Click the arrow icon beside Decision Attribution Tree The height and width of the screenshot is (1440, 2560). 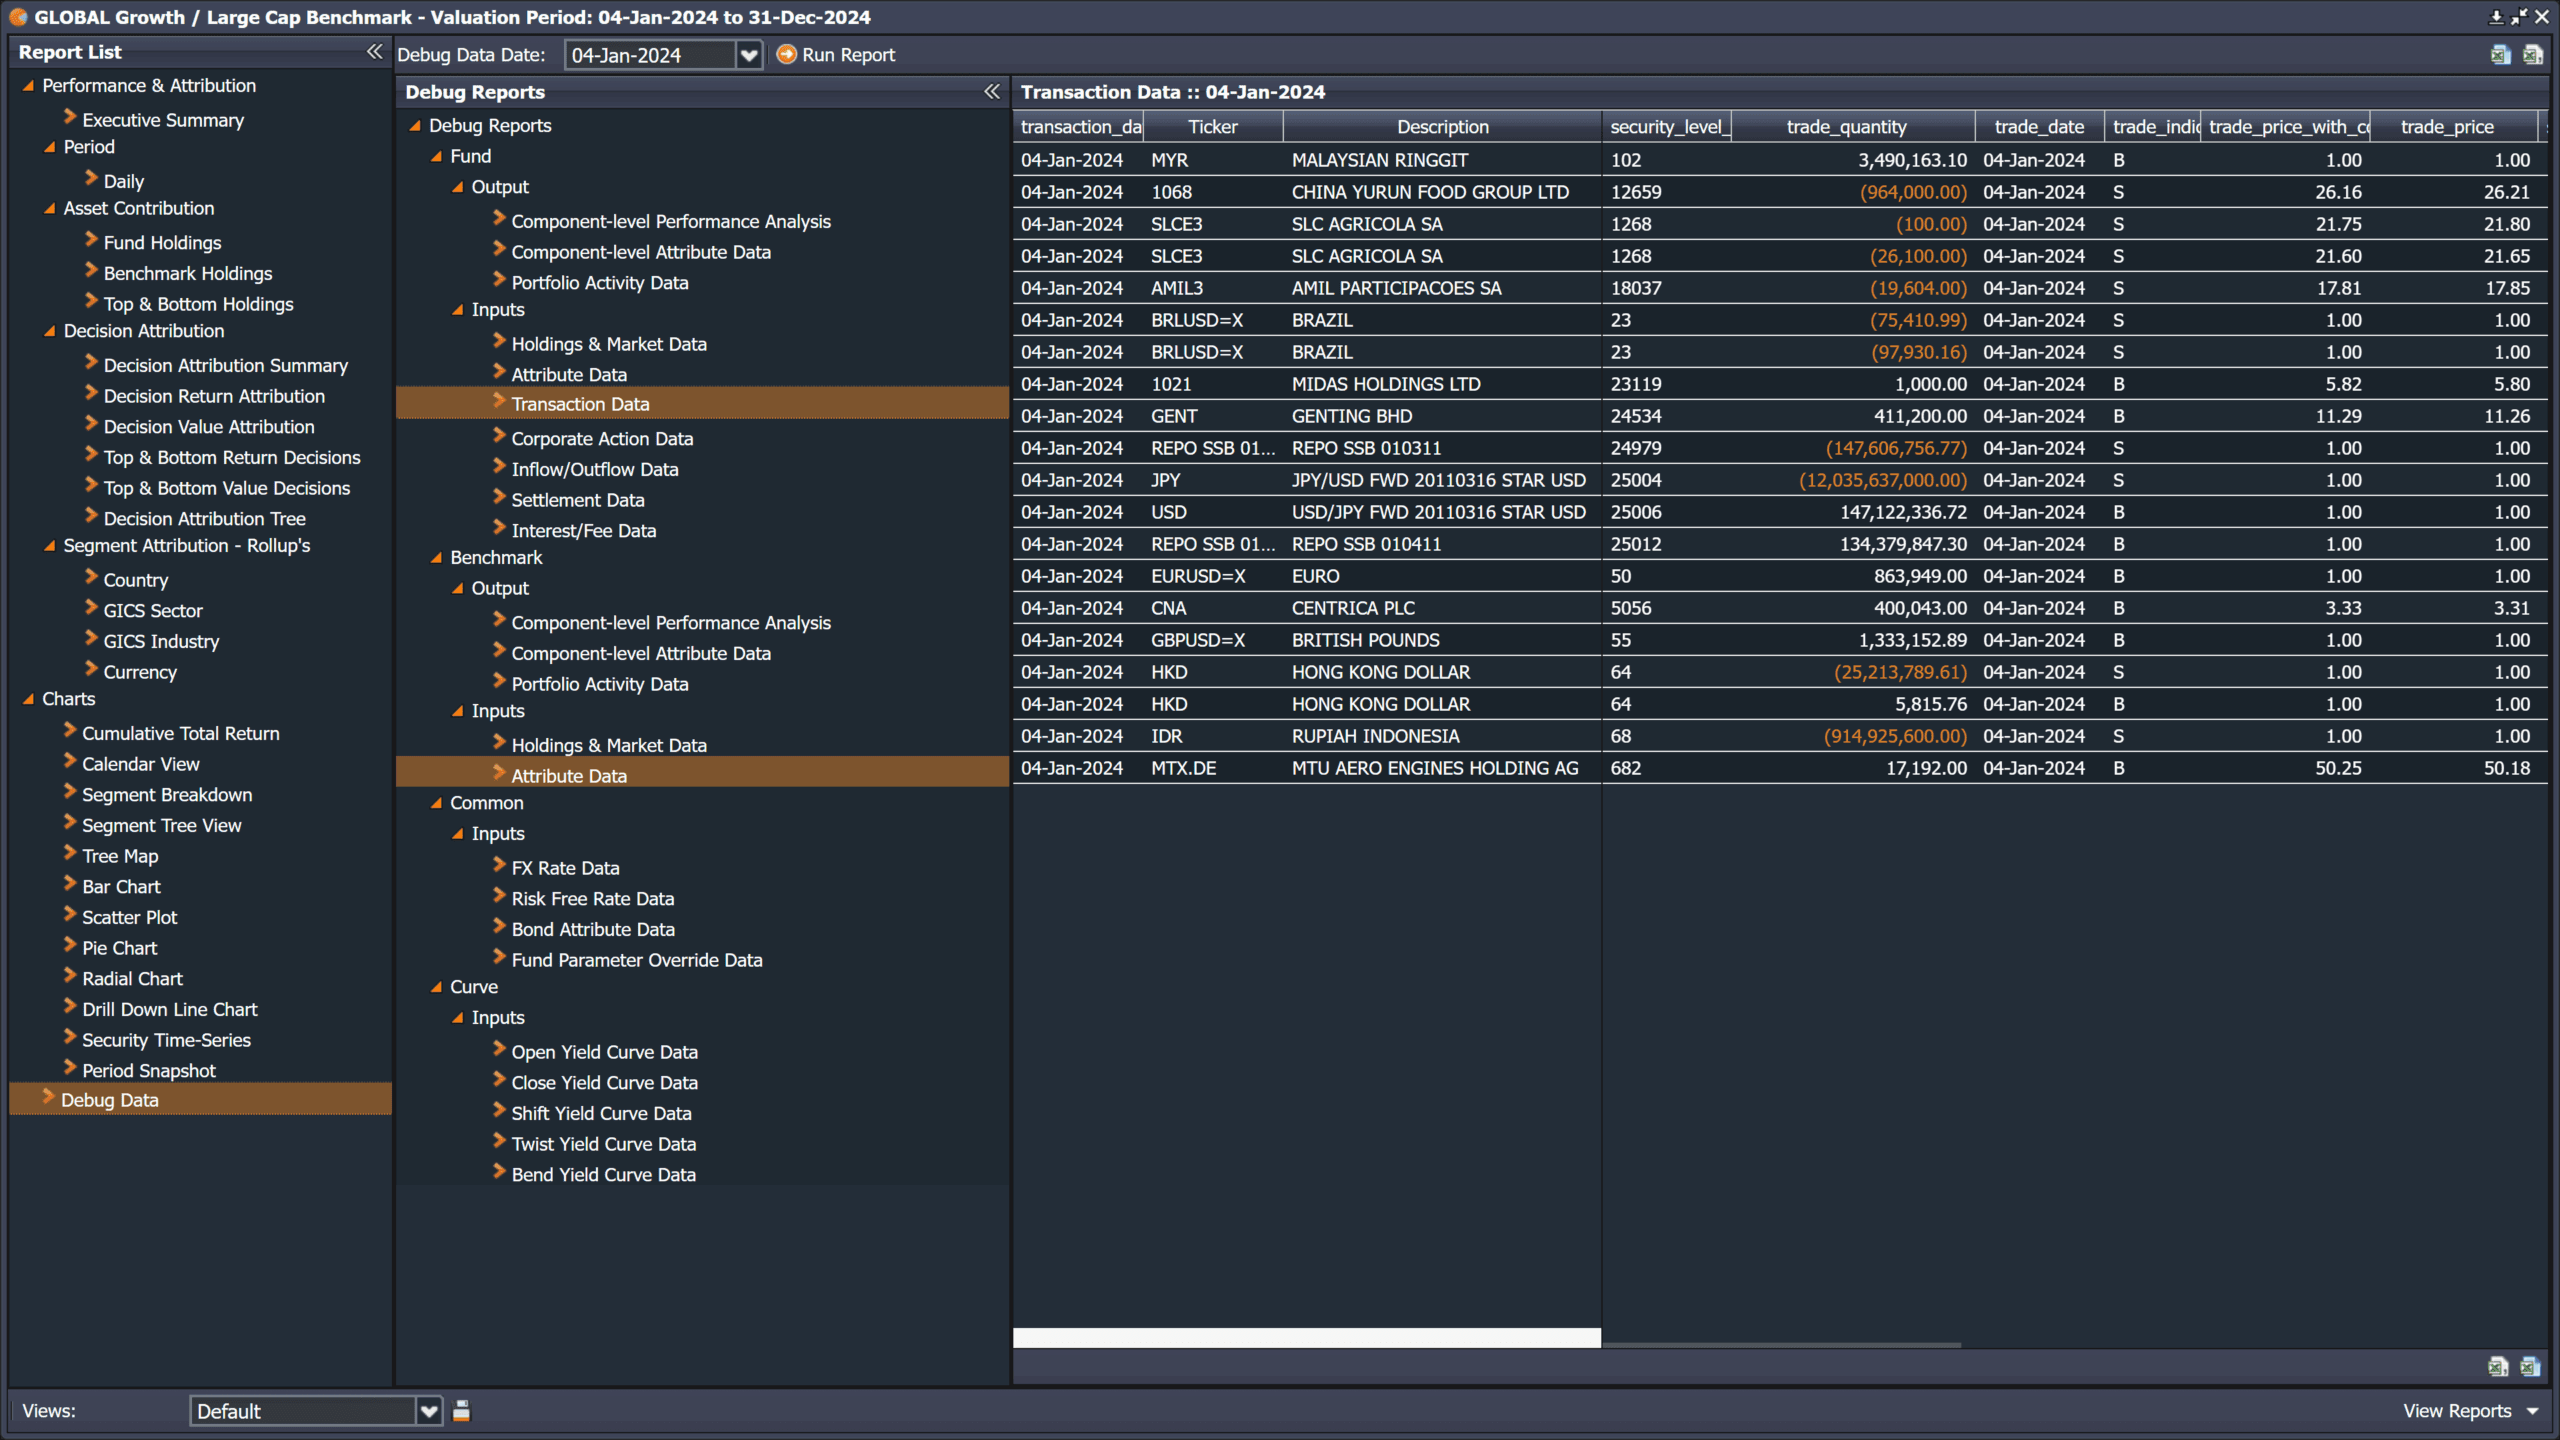pos(91,516)
